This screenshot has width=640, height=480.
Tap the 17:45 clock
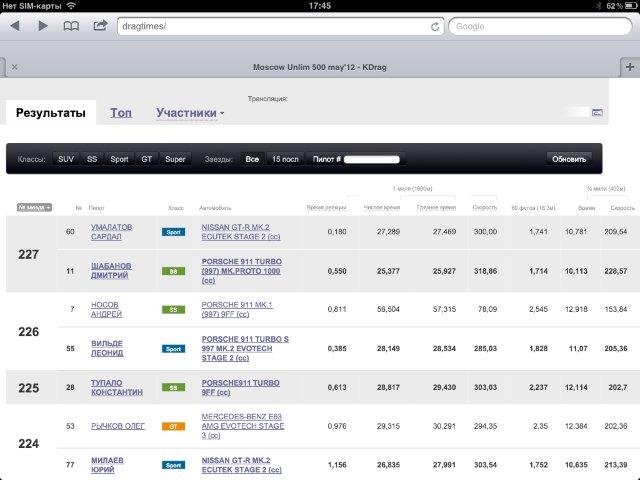[x=320, y=6]
